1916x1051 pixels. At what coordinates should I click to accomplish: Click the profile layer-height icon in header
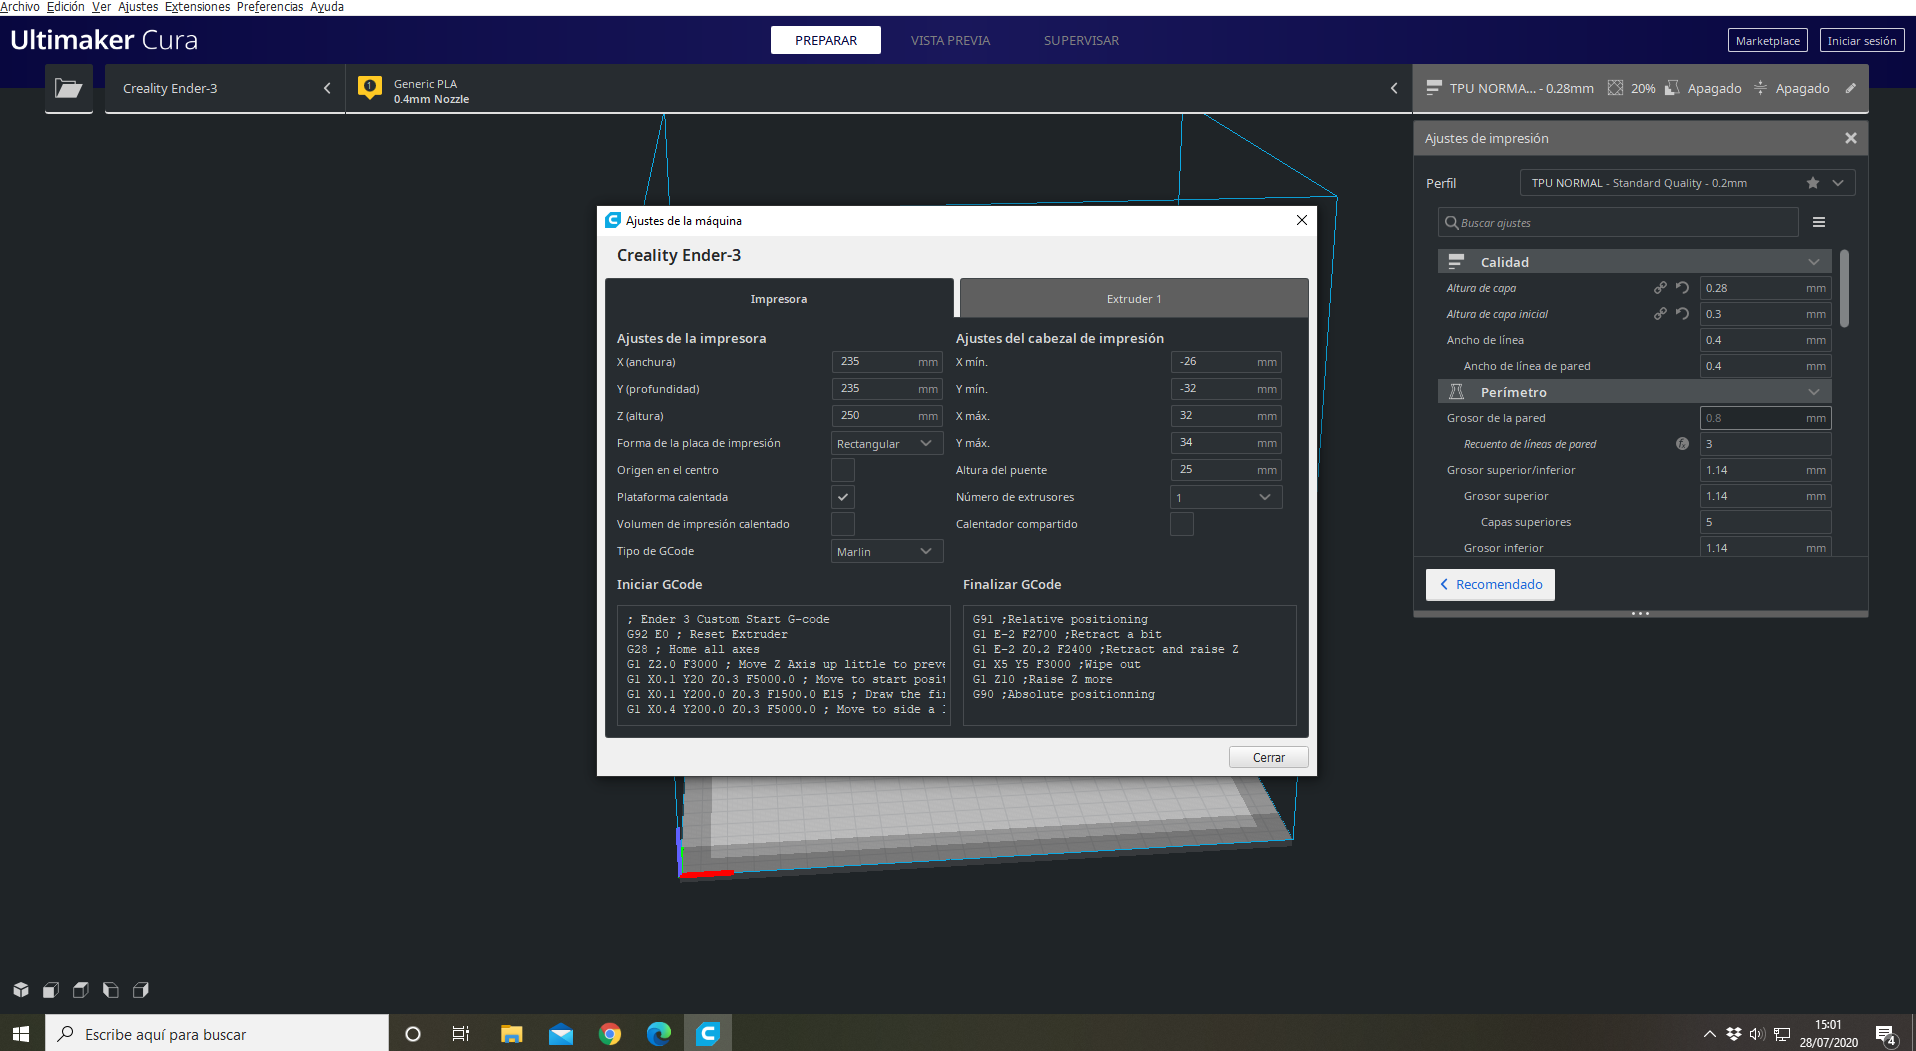pyautogui.click(x=1434, y=88)
